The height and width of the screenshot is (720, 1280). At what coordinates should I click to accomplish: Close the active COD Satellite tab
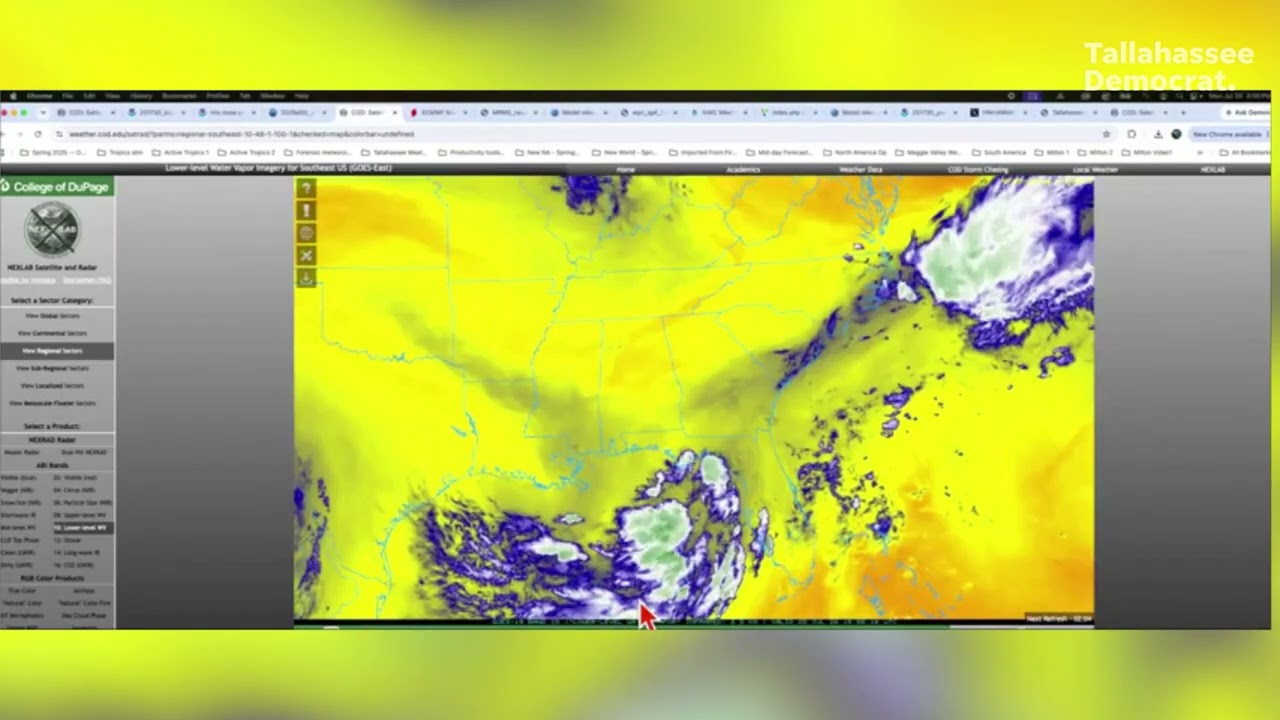click(394, 113)
